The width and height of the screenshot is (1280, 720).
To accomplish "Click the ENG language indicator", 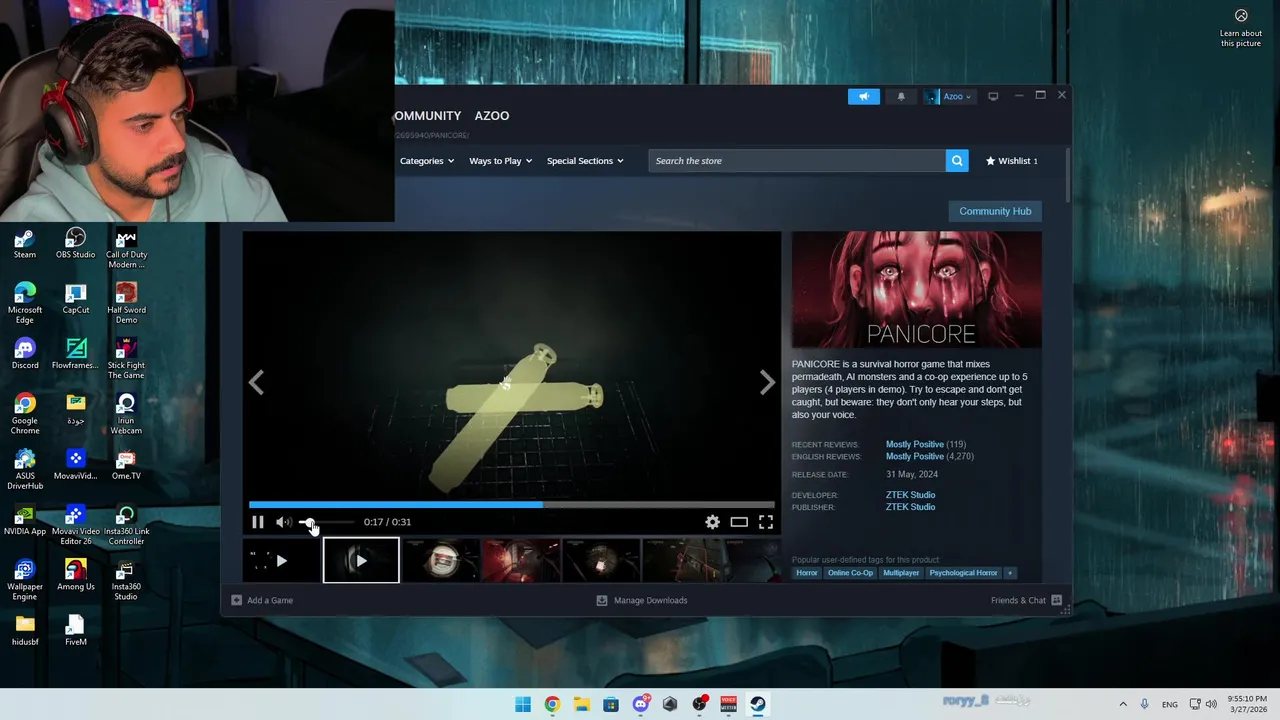I will (x=1169, y=705).
